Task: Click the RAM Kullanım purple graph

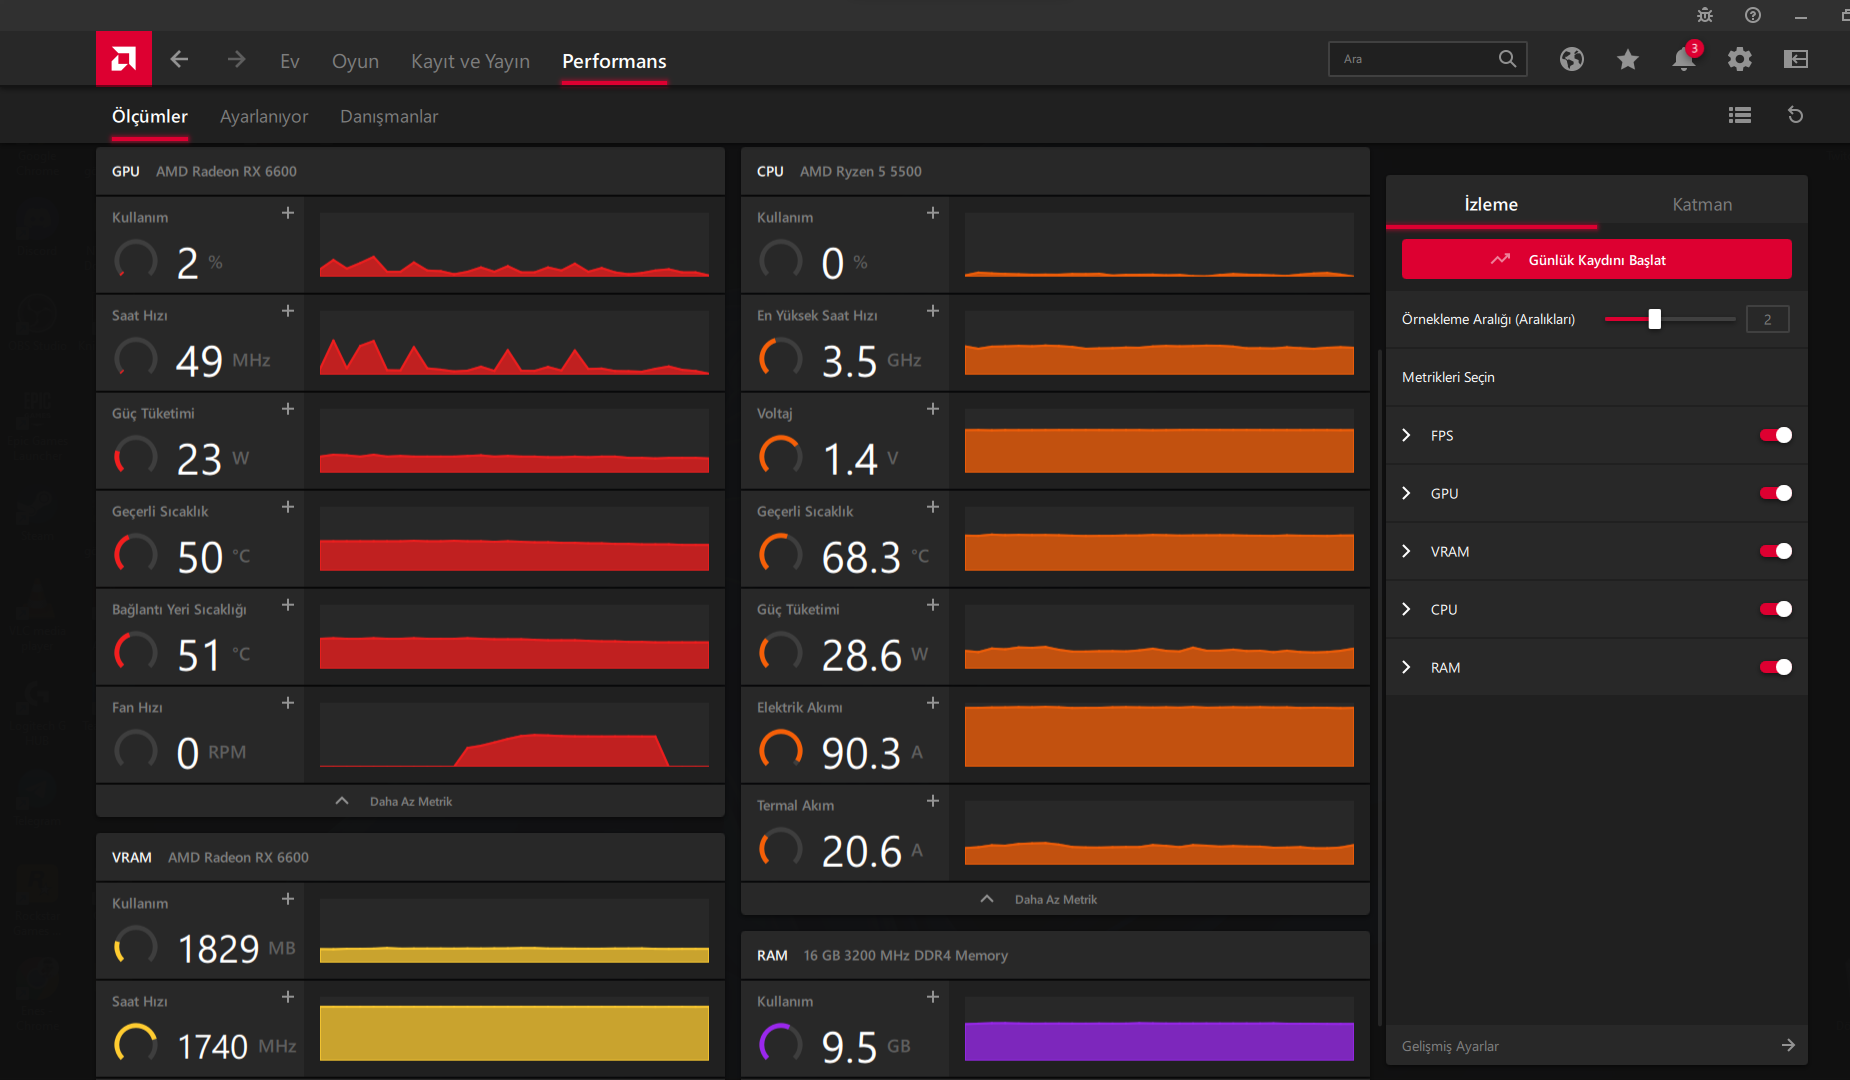Action: 1159,1029
